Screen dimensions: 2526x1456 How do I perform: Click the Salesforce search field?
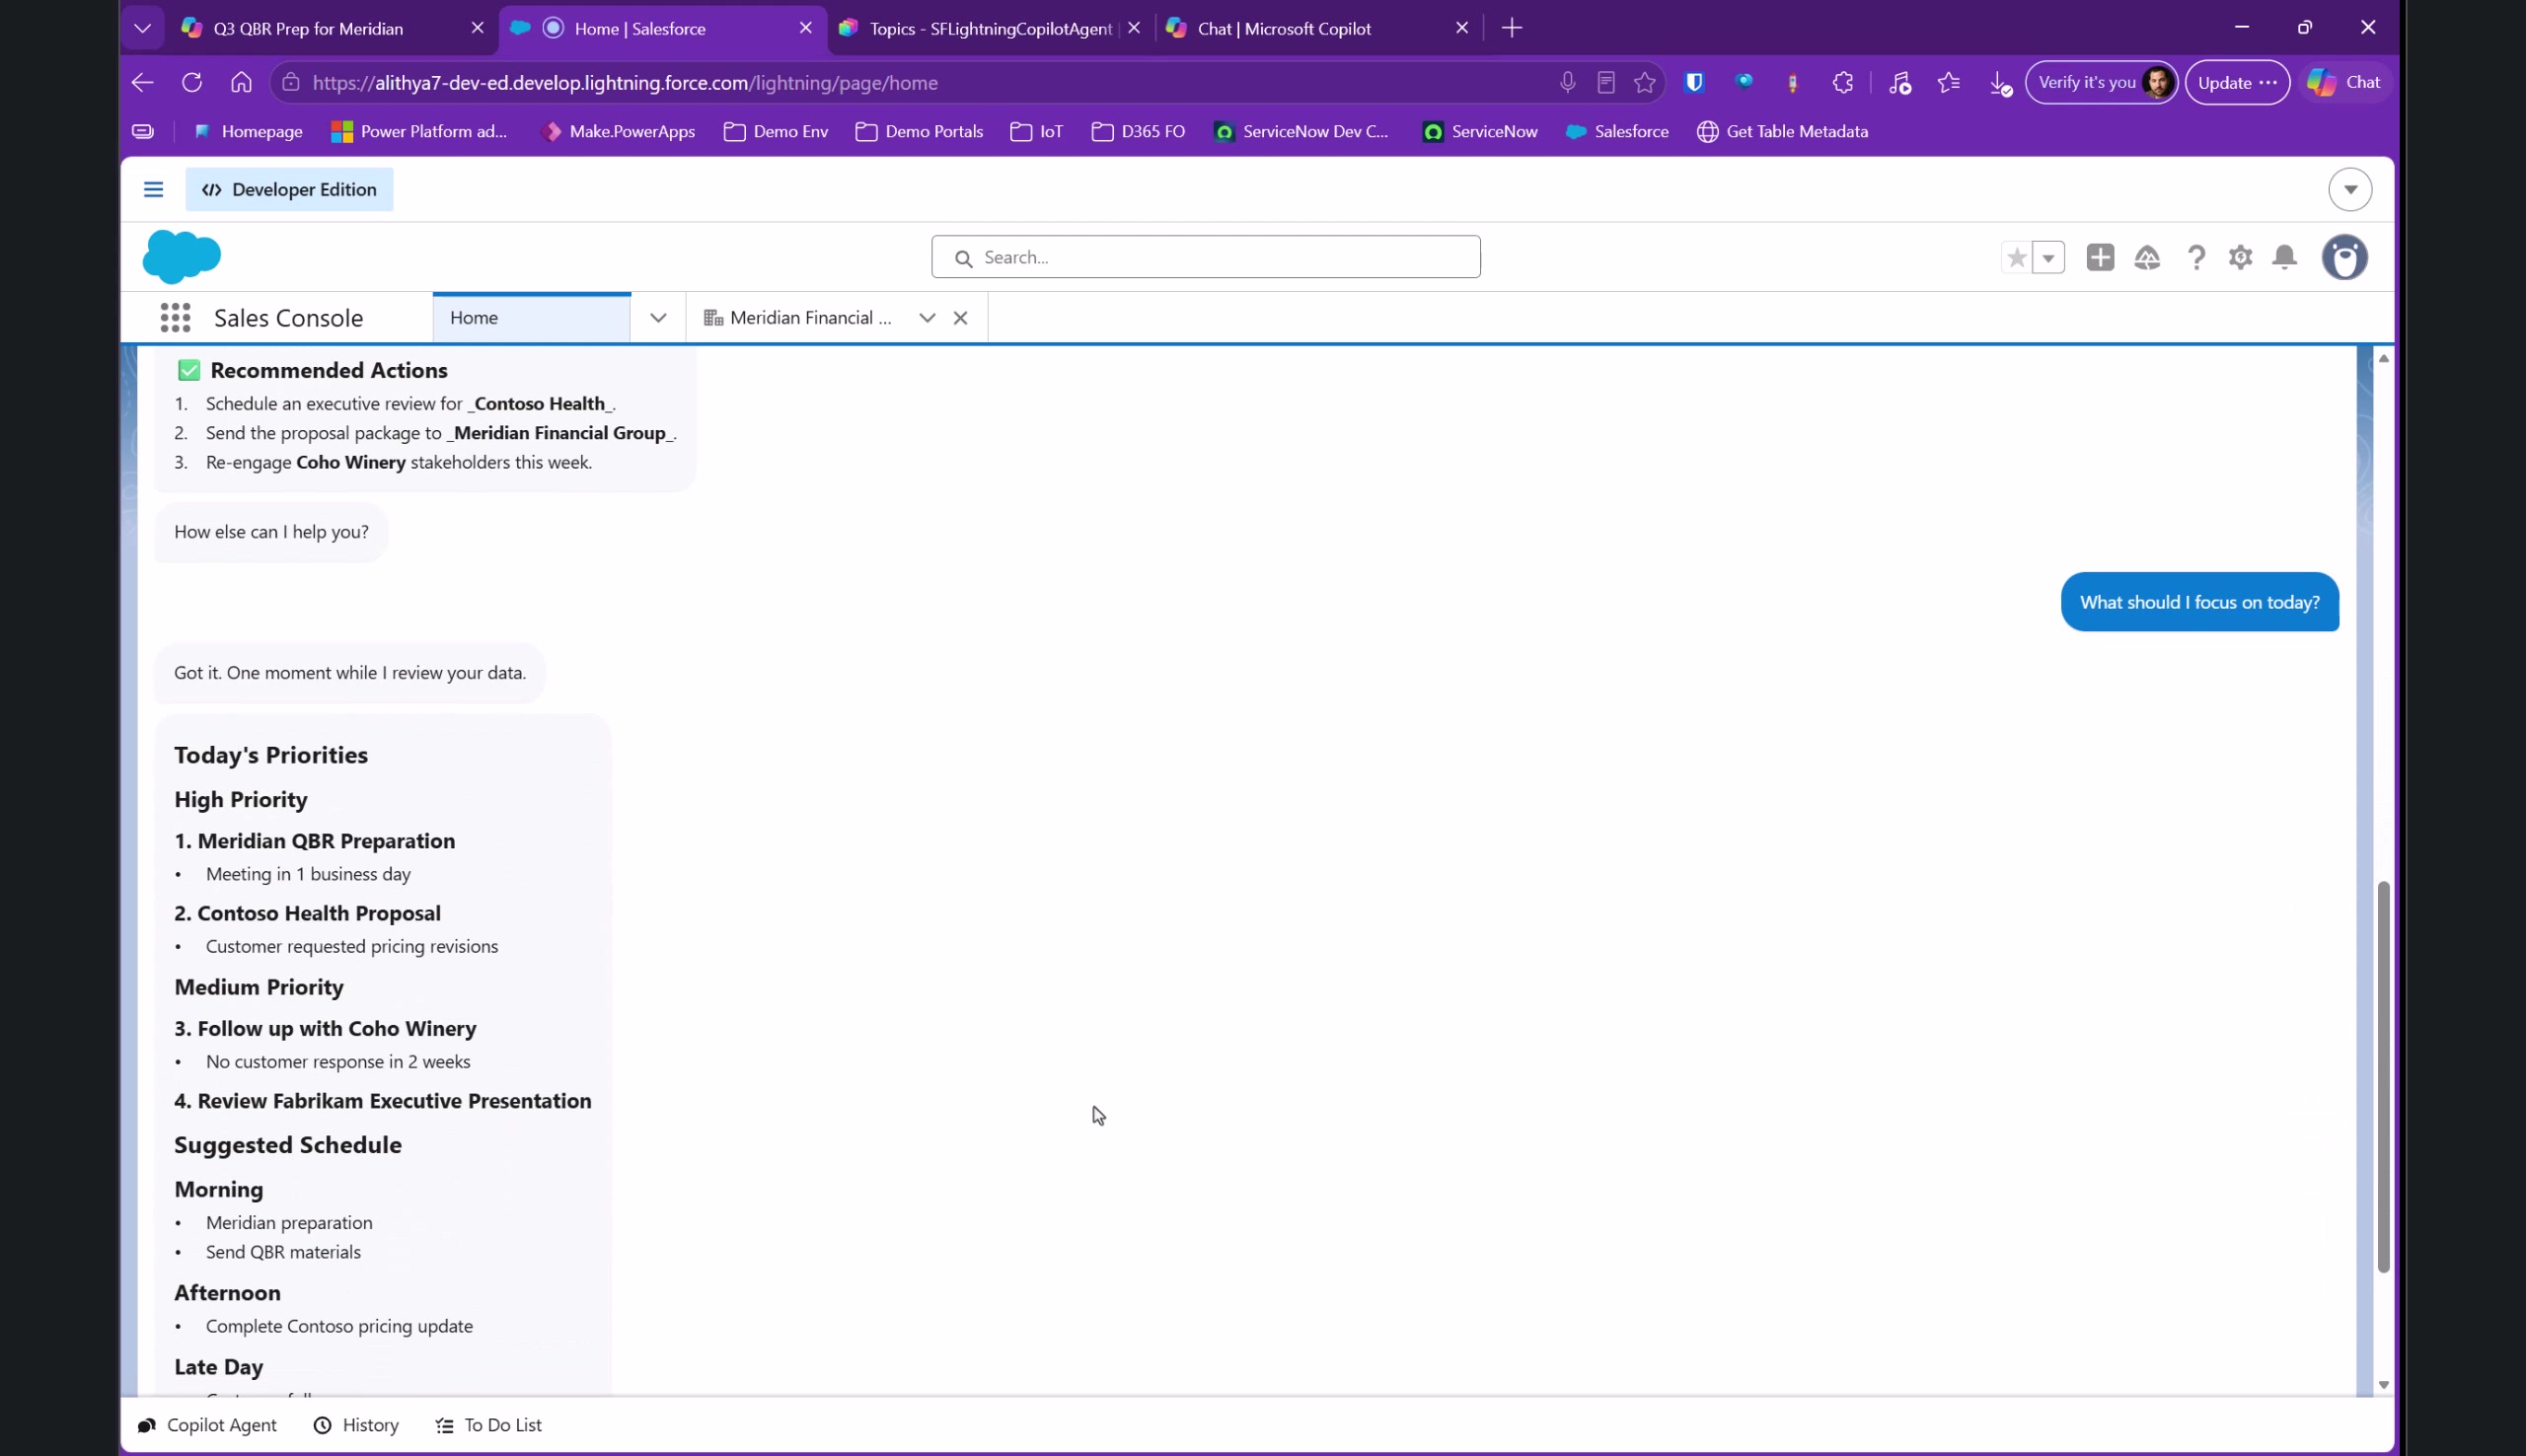pos(1205,257)
